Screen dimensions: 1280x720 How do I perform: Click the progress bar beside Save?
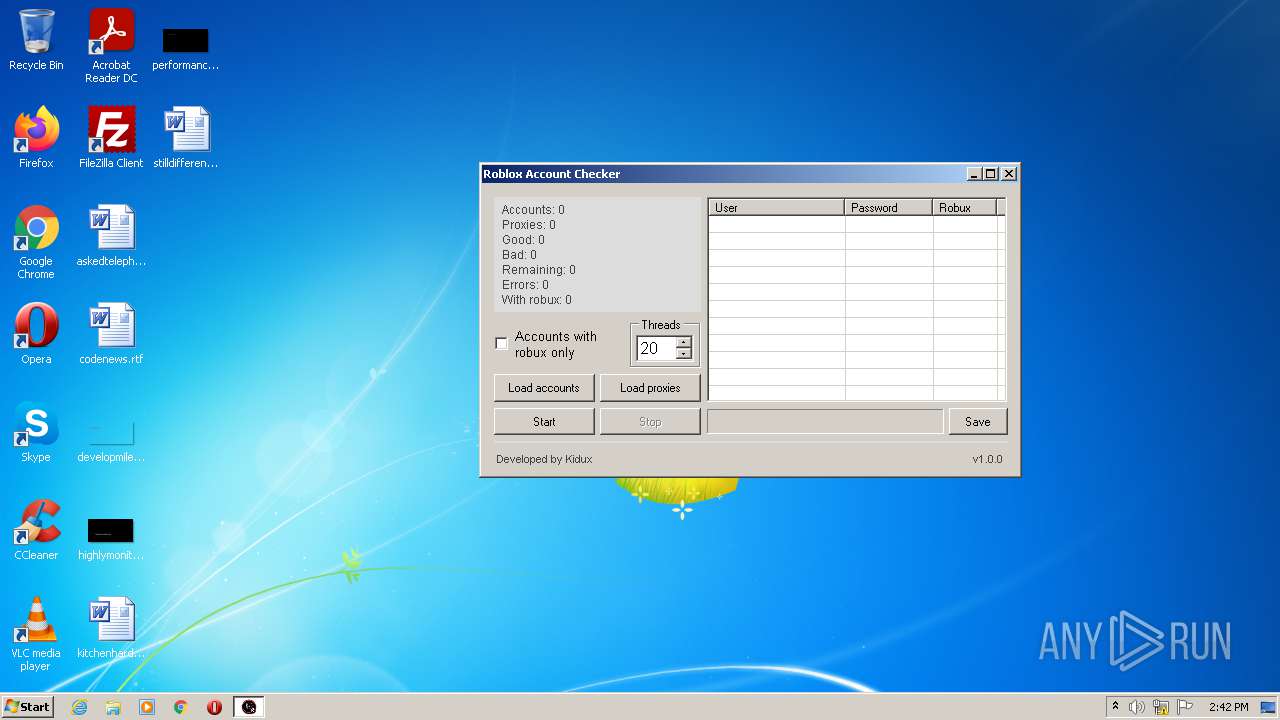click(x=825, y=422)
